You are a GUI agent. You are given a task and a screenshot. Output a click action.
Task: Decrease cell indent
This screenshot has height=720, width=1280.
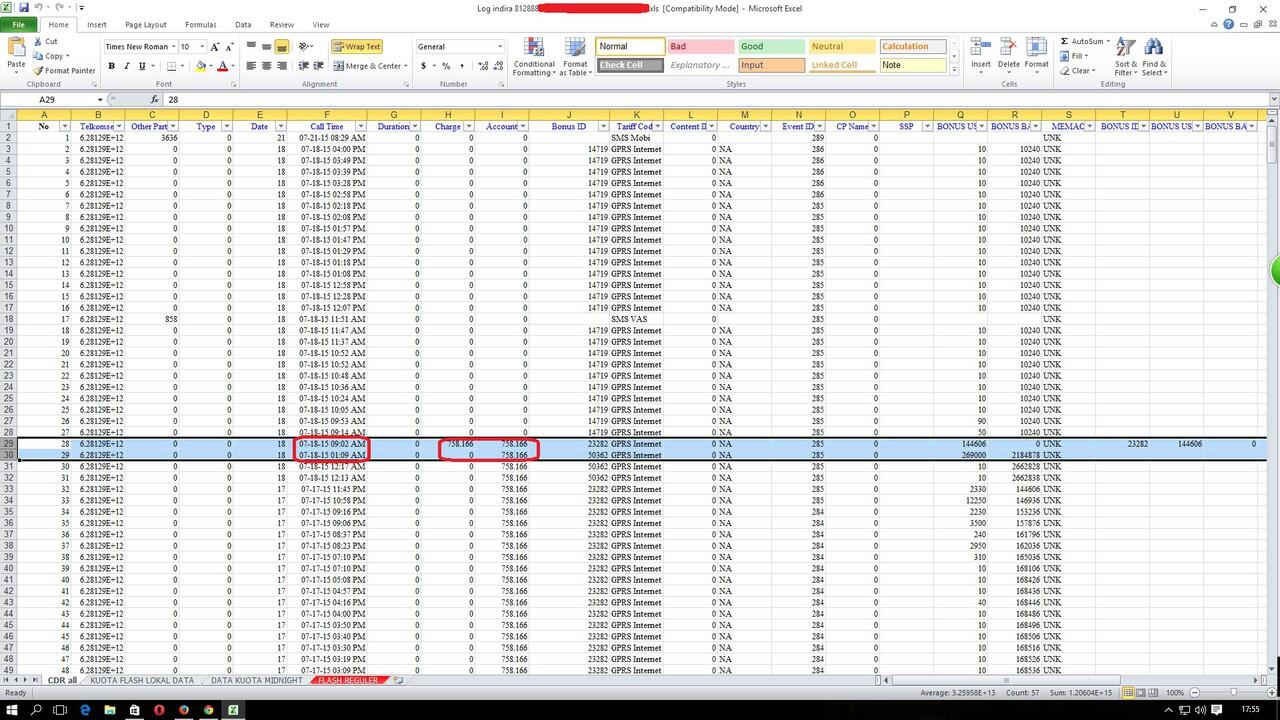tap(304, 66)
